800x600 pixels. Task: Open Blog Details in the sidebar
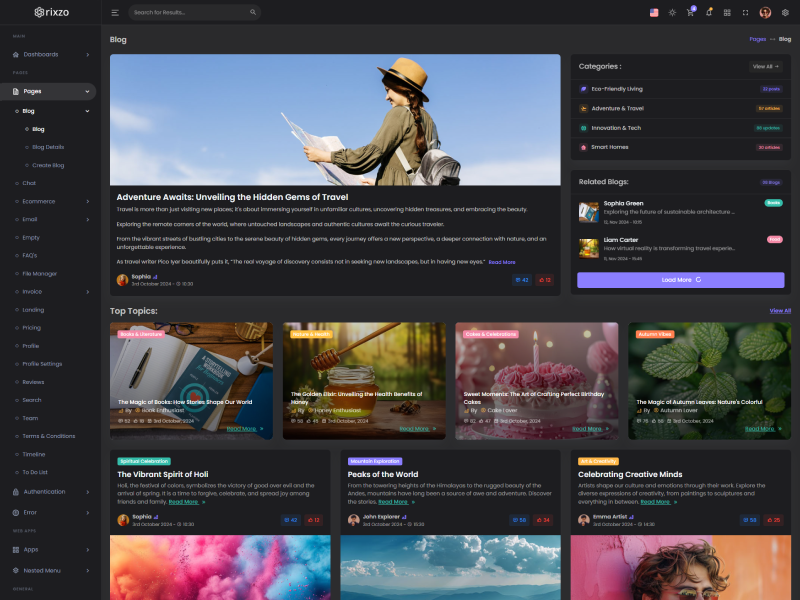coord(48,147)
